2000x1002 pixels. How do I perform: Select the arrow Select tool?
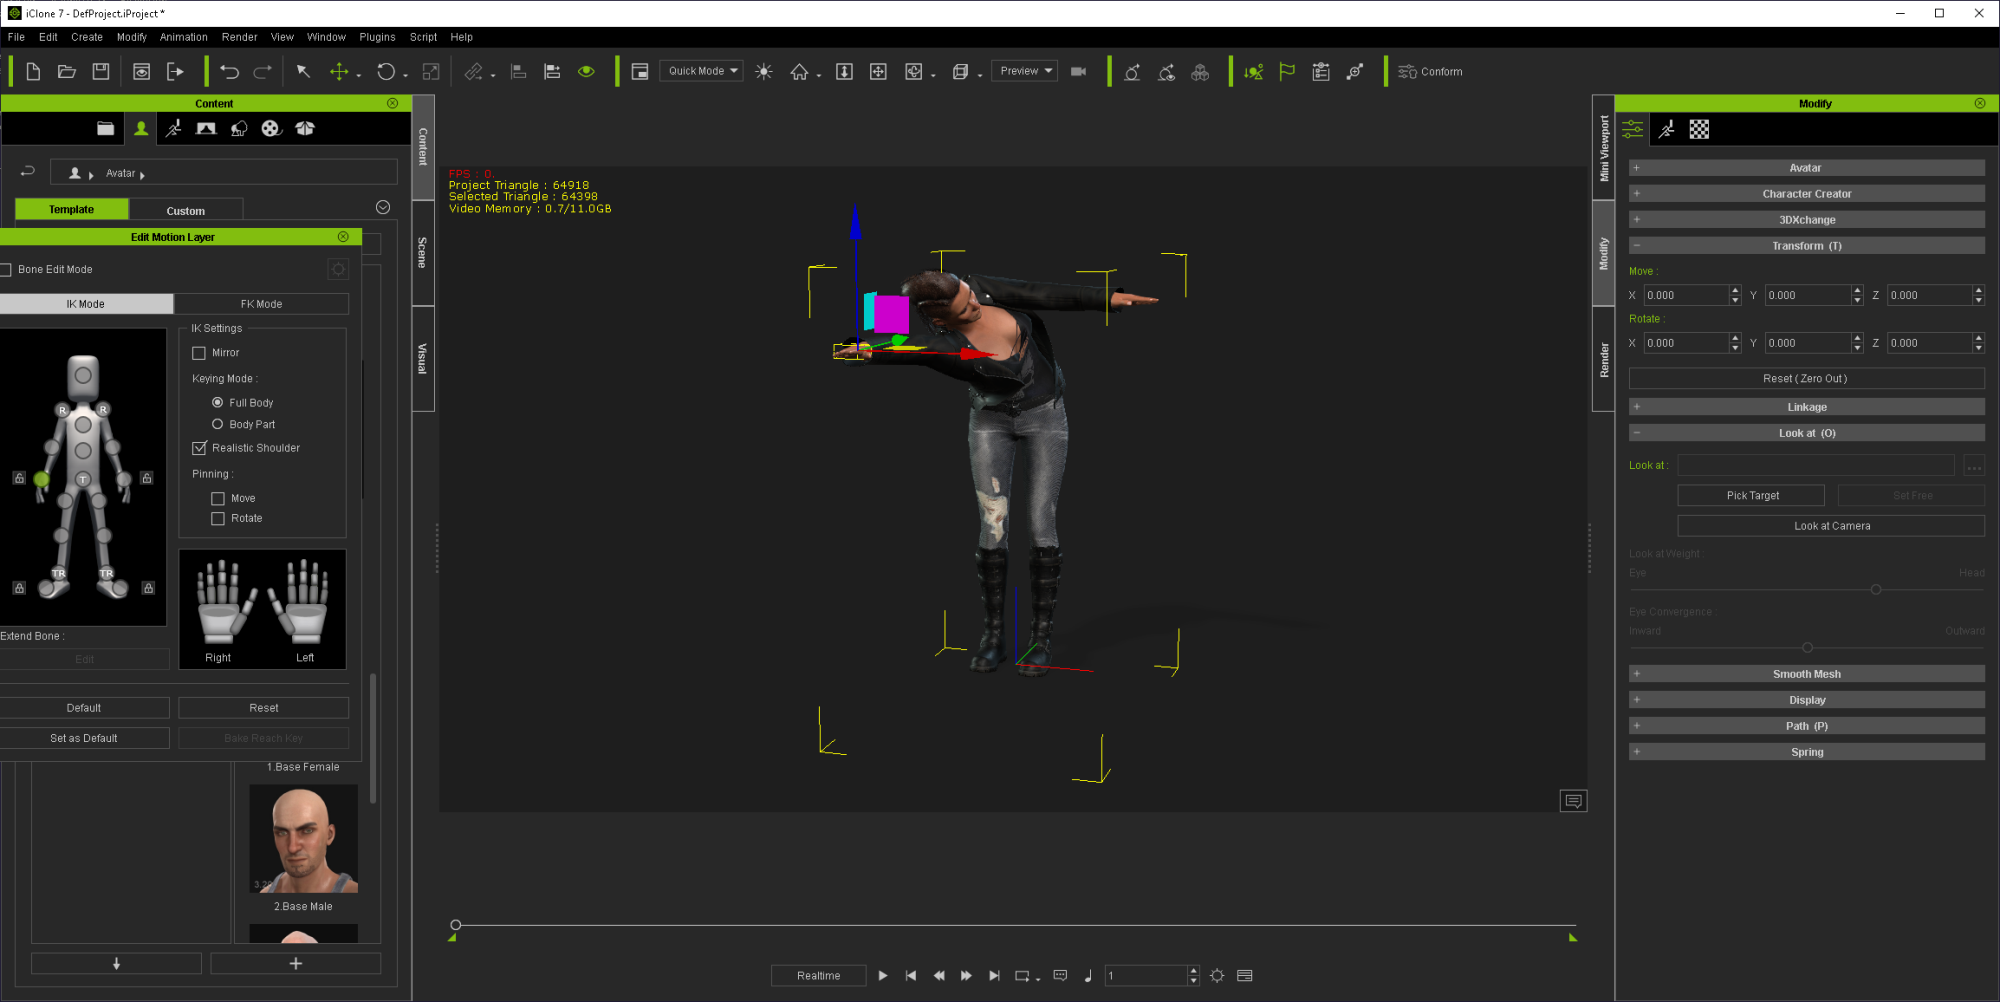pos(303,72)
